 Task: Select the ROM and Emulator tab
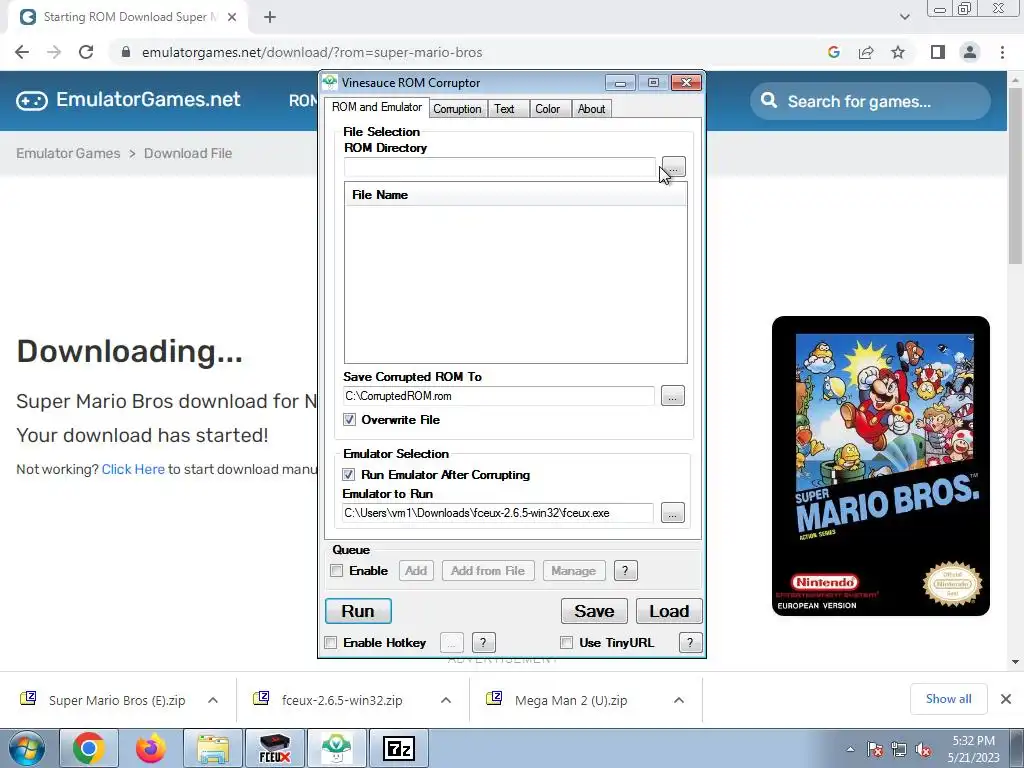click(377, 107)
